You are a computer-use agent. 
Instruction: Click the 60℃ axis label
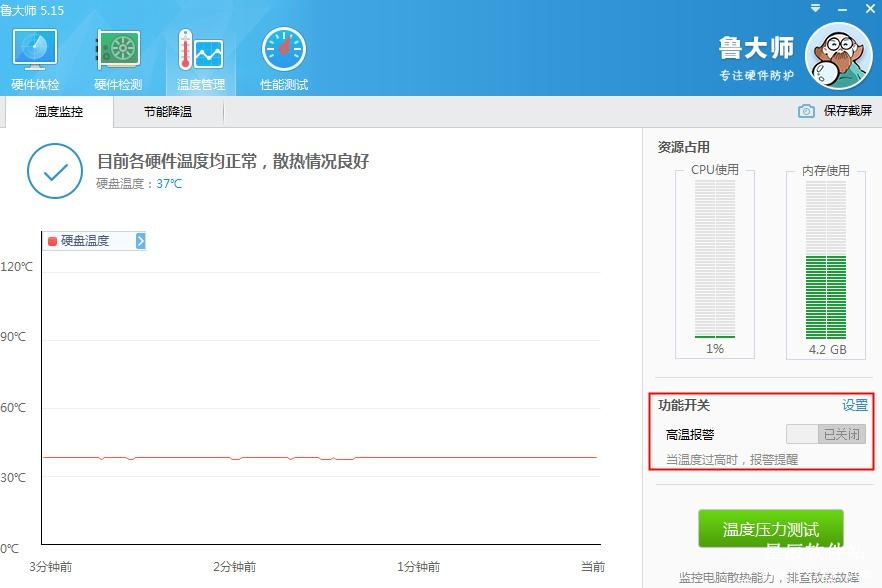14,407
